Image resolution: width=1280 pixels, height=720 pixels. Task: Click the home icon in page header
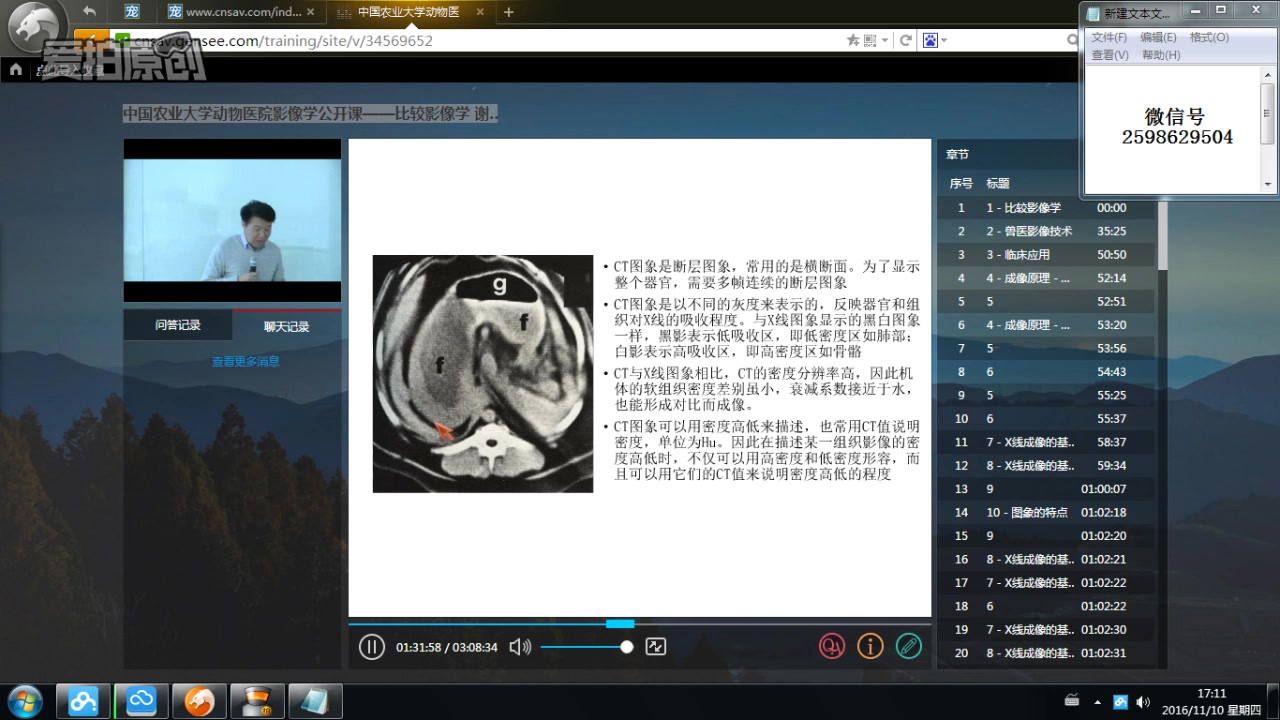(15, 70)
